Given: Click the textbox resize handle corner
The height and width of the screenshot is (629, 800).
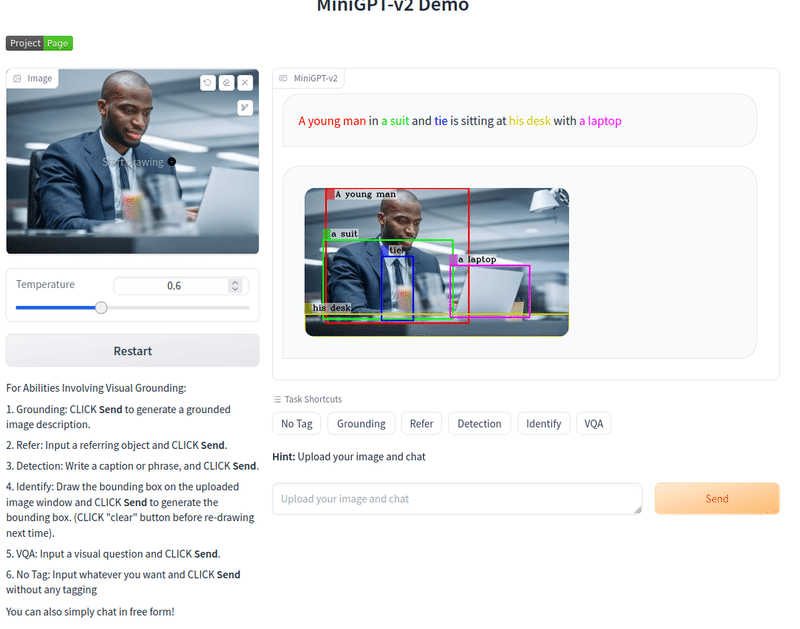Looking at the screenshot, I should [x=637, y=510].
